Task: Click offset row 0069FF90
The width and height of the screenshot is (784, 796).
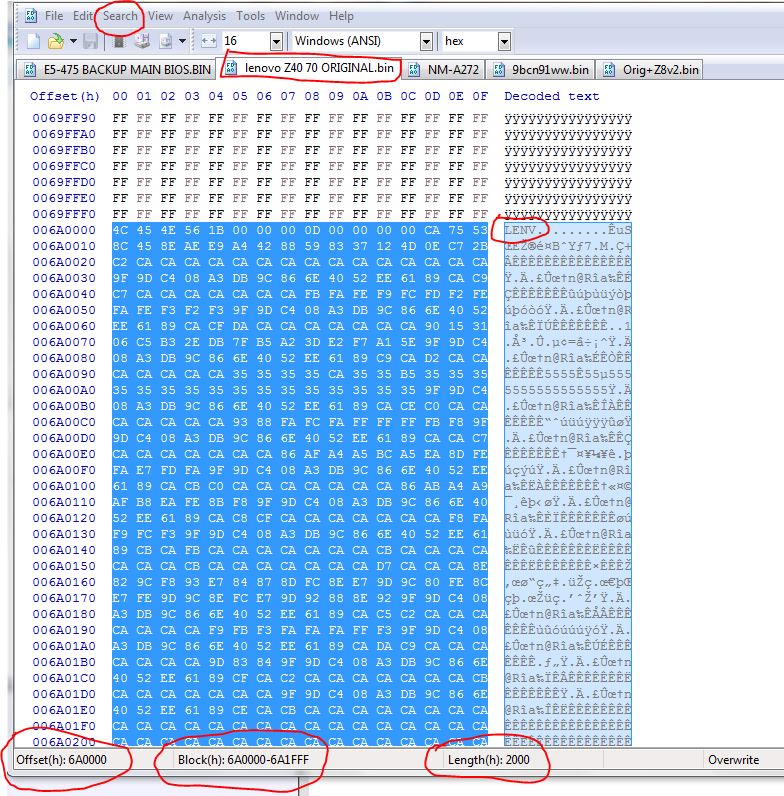Action: click(64, 118)
